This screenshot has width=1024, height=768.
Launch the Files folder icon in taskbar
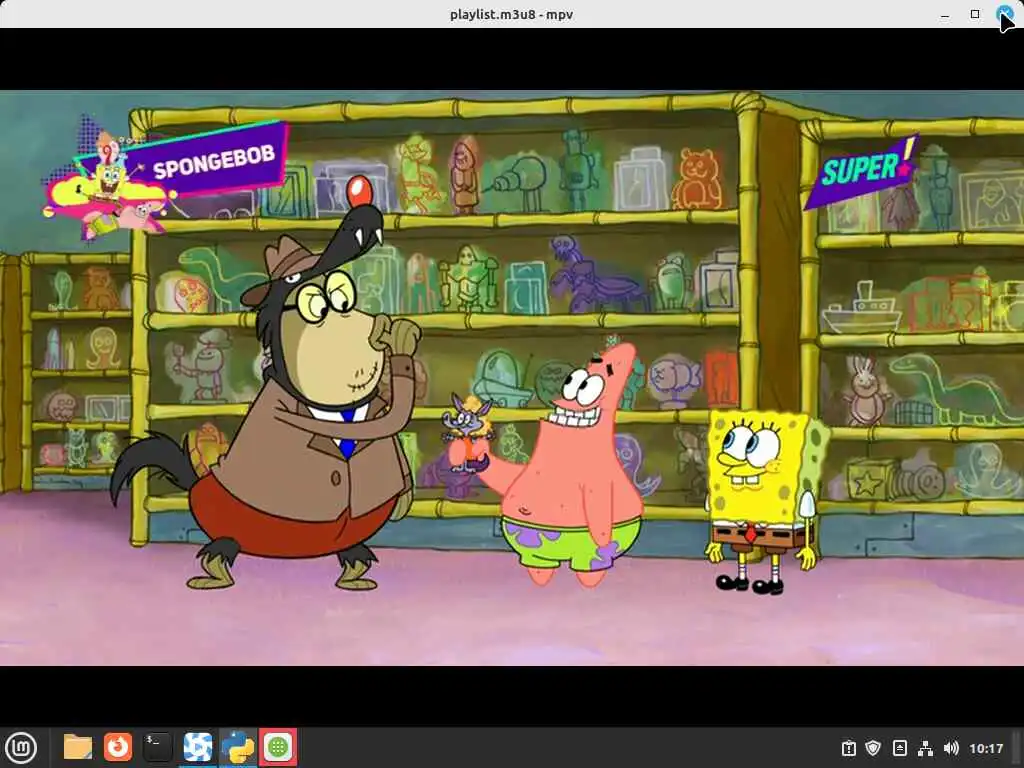pyautogui.click(x=78, y=747)
